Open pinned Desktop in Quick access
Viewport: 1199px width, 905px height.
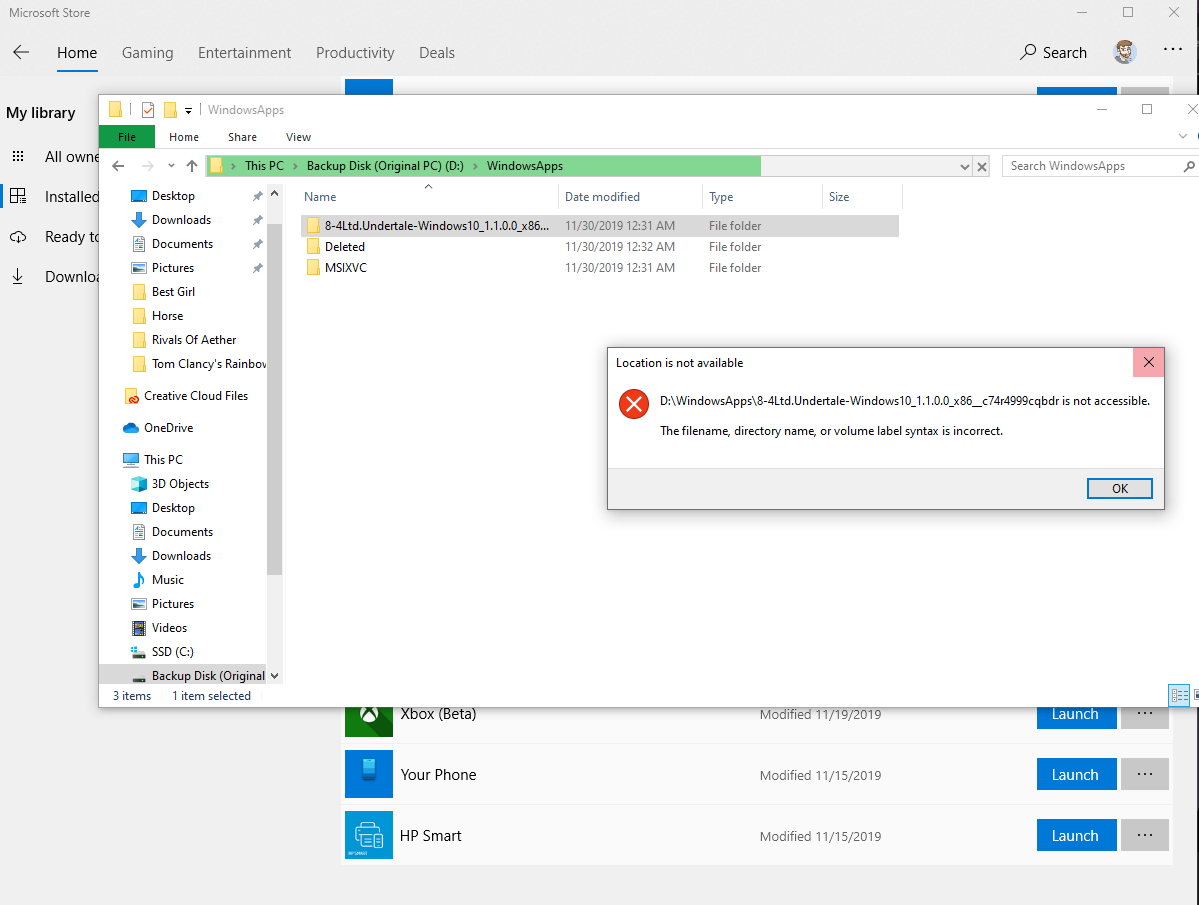[174, 196]
